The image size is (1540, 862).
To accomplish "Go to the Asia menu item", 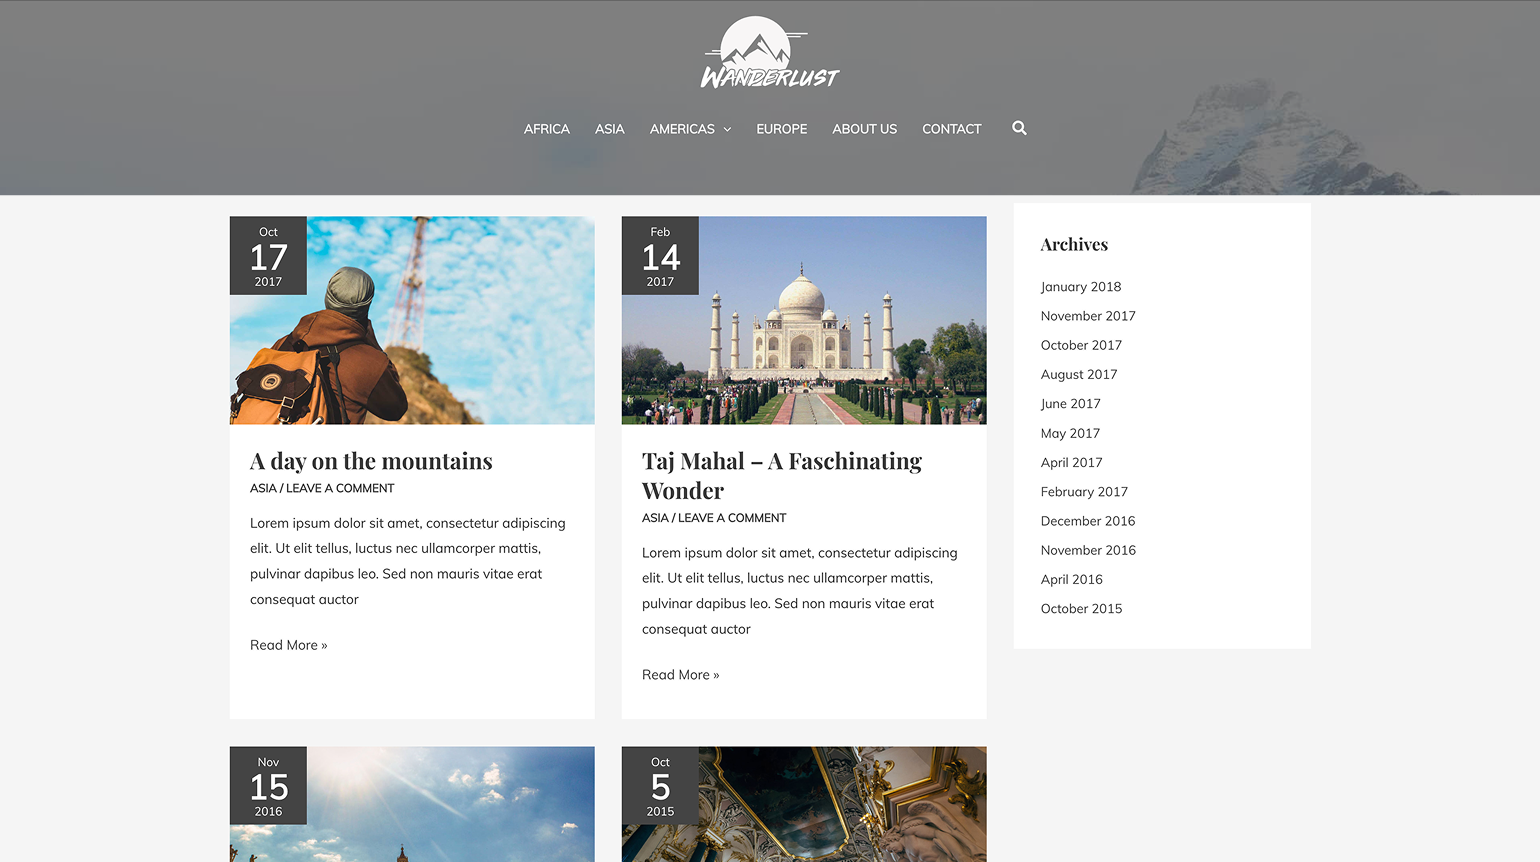I will pos(609,129).
